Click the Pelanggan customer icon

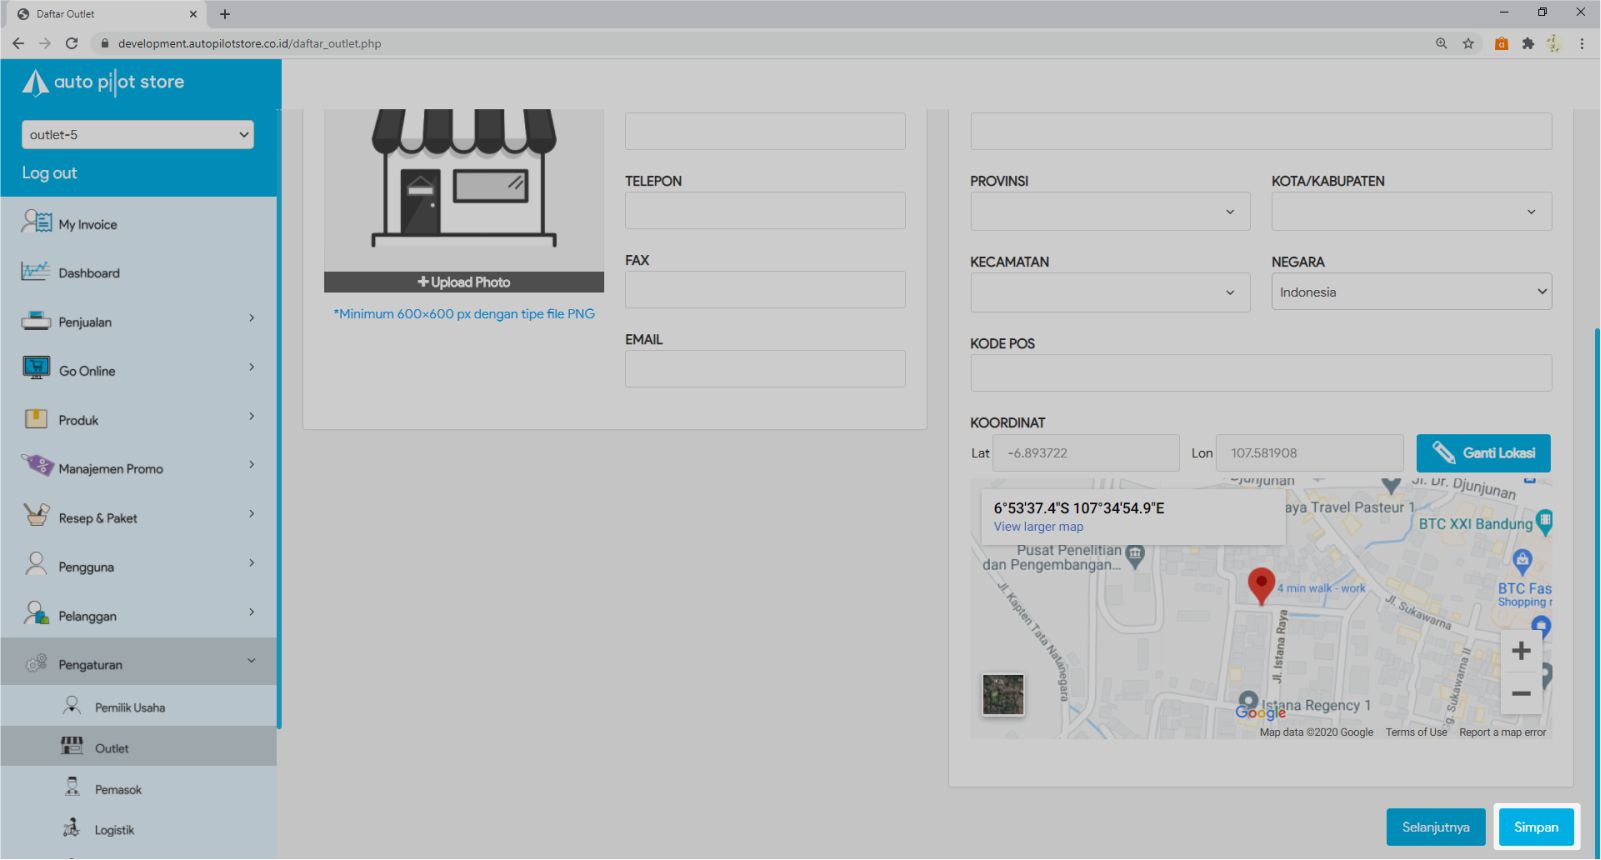[36, 614]
